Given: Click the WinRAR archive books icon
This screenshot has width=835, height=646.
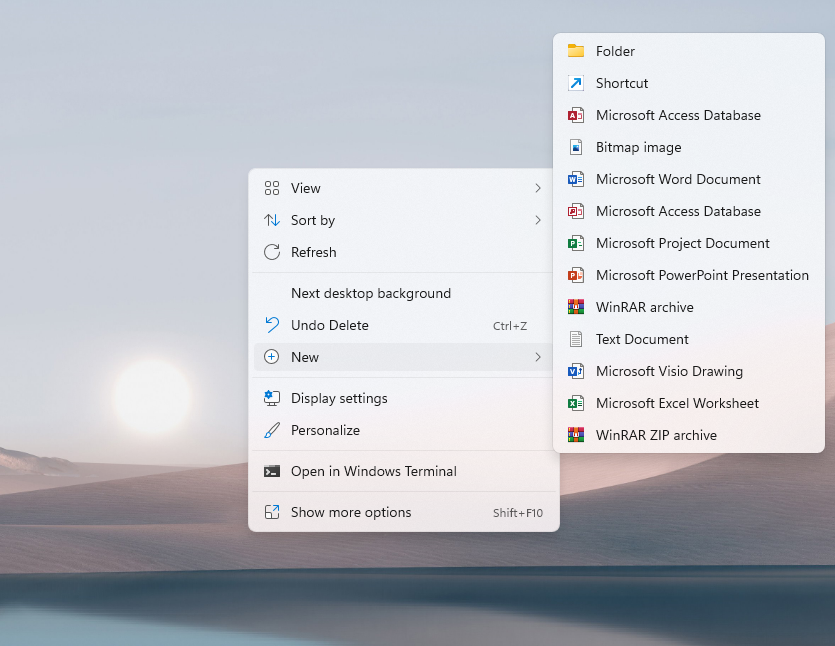Looking at the screenshot, I should (x=576, y=307).
